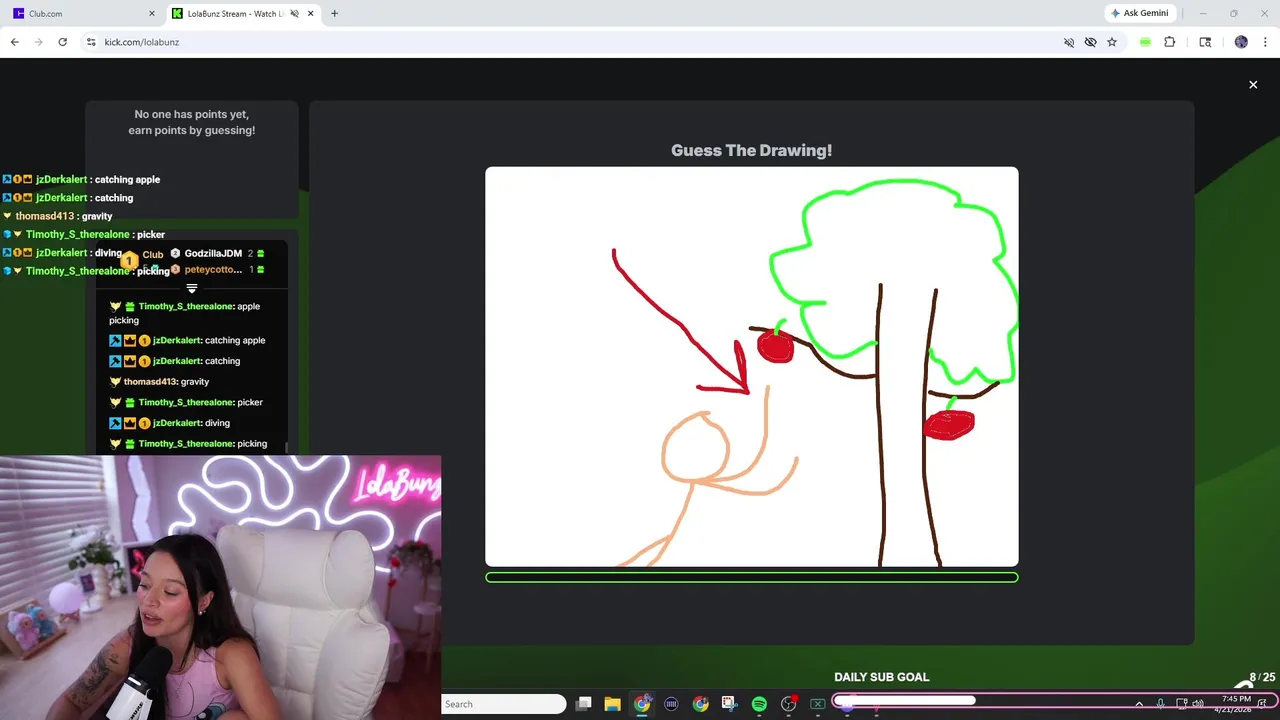Image resolution: width=1280 pixels, height=720 pixels.
Task: Close the Club.com tab
Action: click(152, 14)
